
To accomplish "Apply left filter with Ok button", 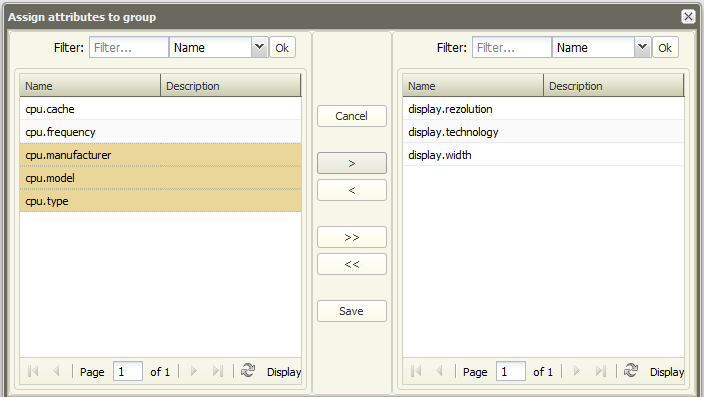I will (x=282, y=48).
